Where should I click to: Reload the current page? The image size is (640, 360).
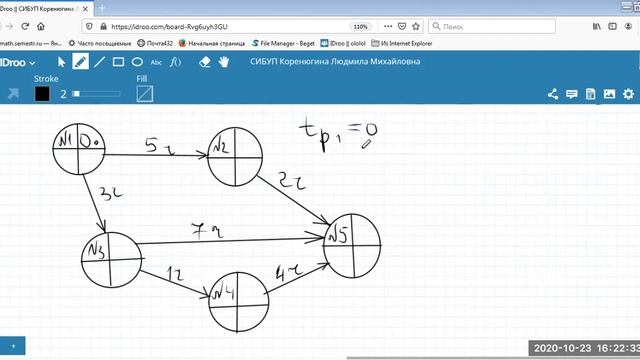25,27
